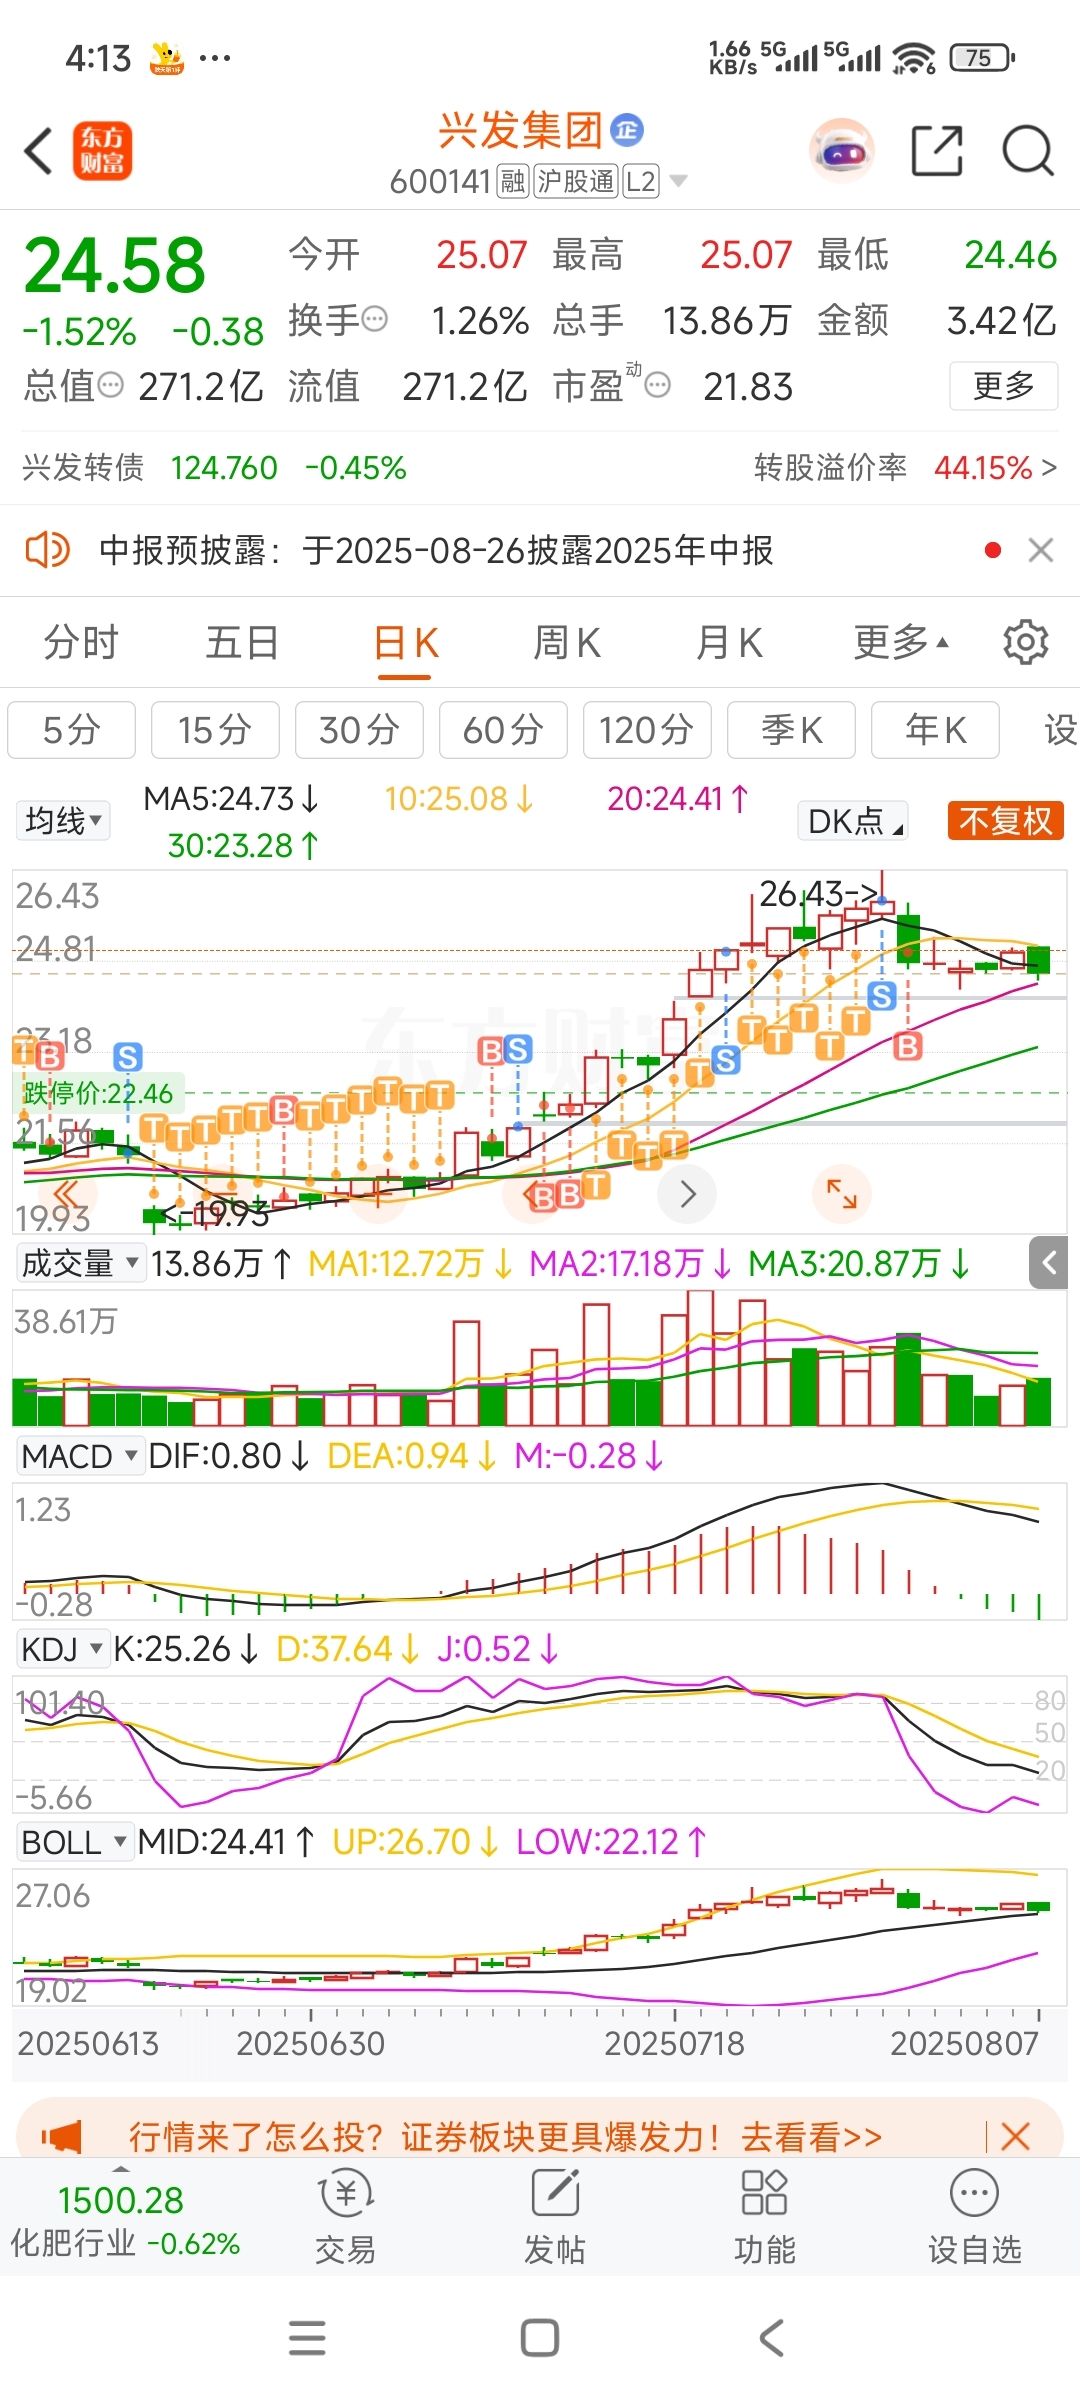Select the 15分 period button
Image resolution: width=1080 pixels, height=2400 pixels.
pyautogui.click(x=215, y=730)
